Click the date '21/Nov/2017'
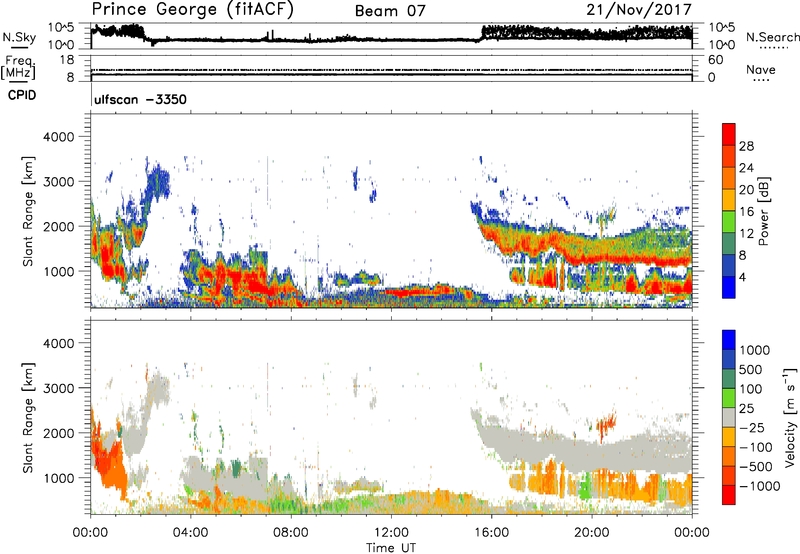The height and width of the screenshot is (554, 800). pyautogui.click(x=639, y=9)
